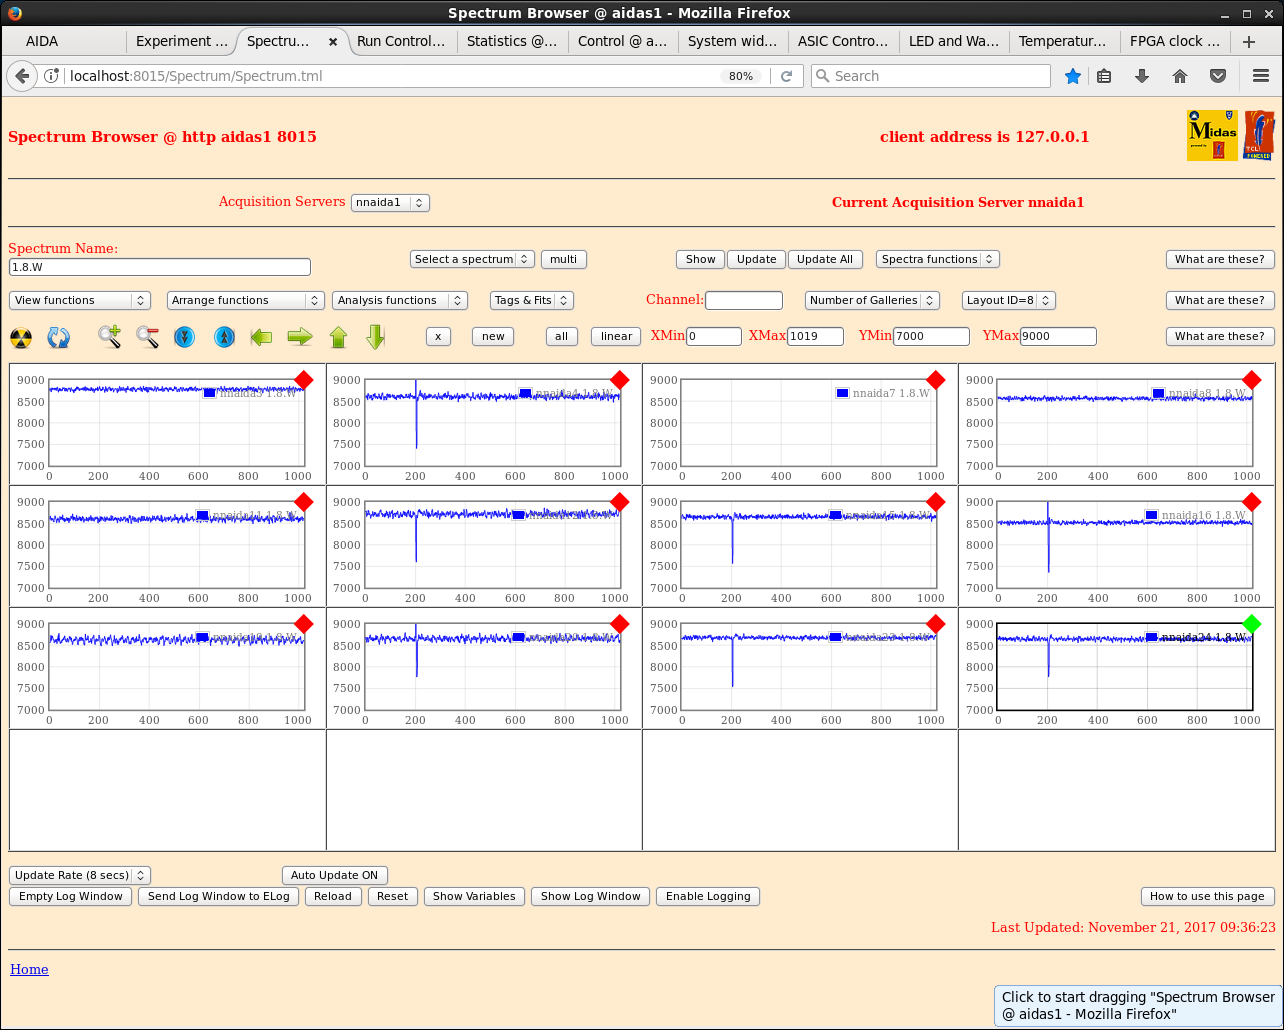This screenshot has width=1284, height=1030.
Task: Click the zoom in magnifier icon
Action: point(109,337)
